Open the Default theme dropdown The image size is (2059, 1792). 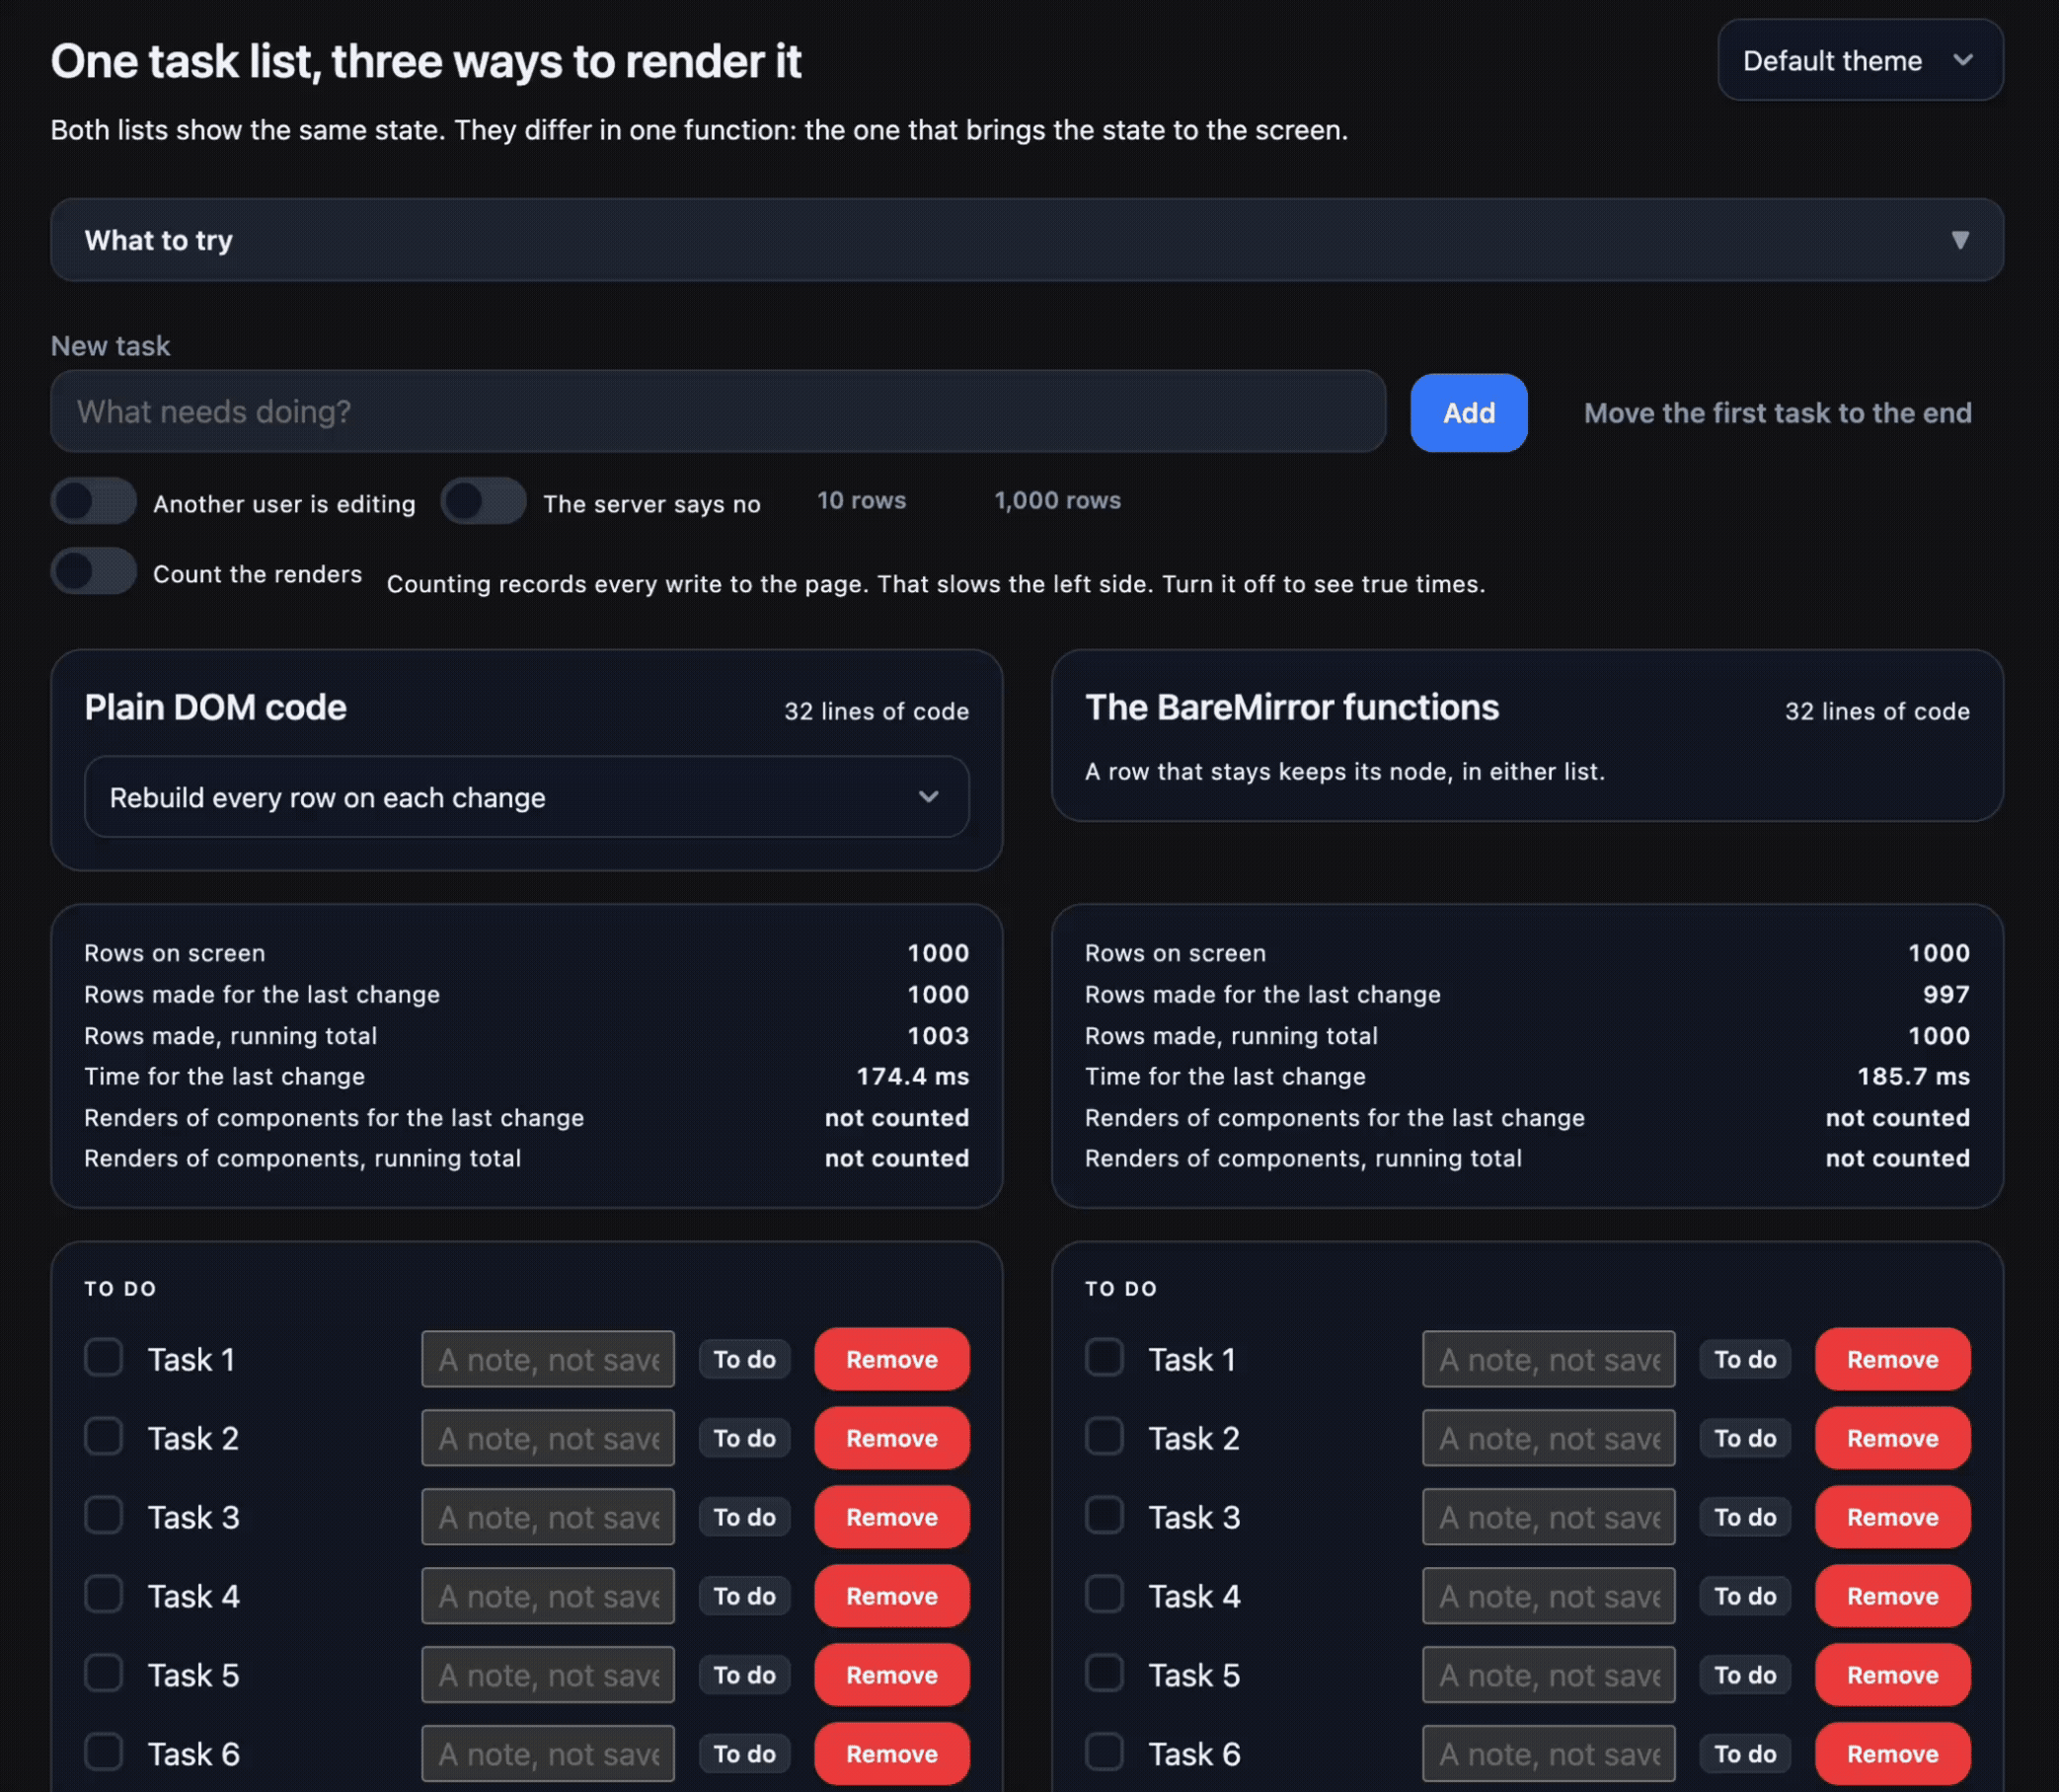coord(1859,60)
